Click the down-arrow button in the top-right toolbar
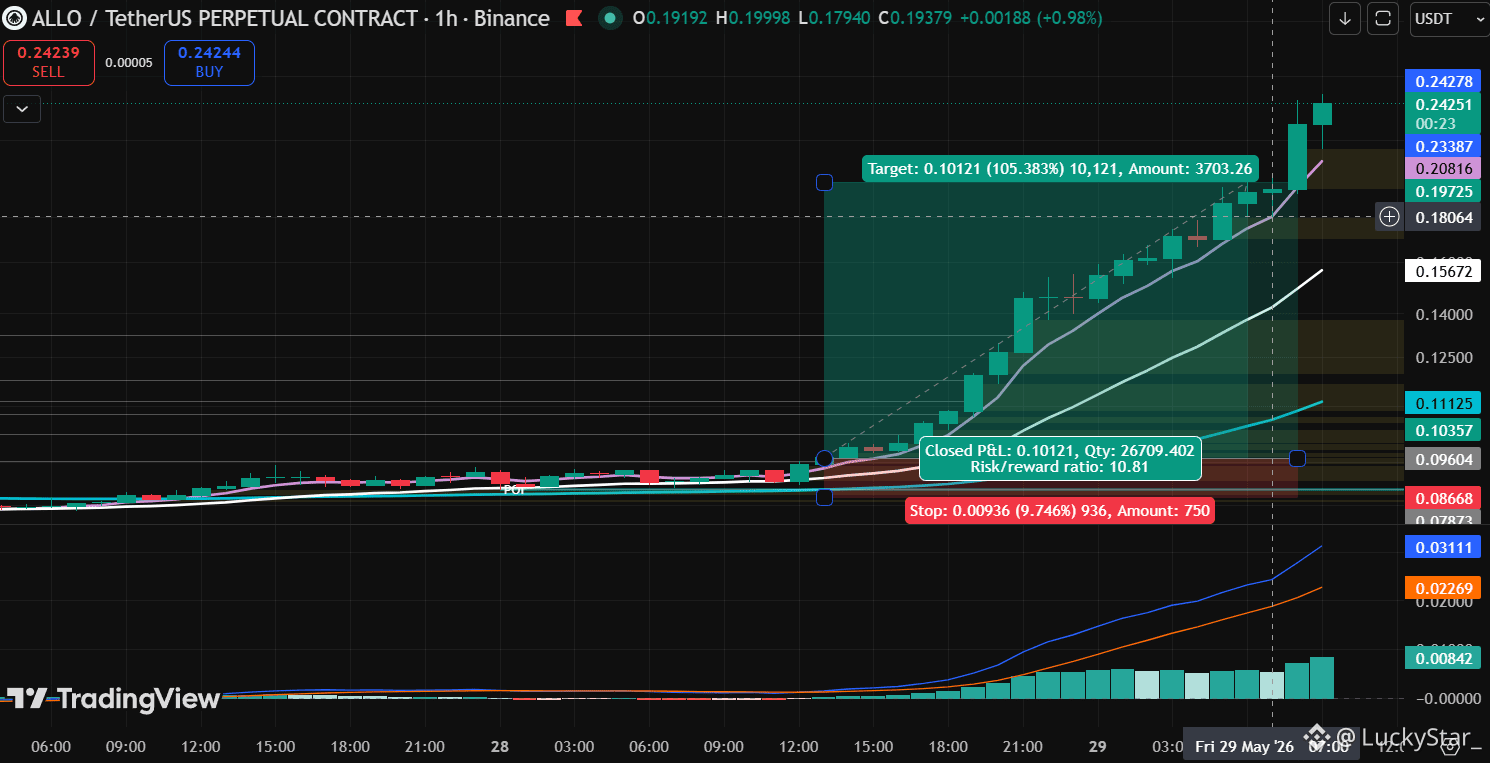Screen dimensions: 1490x763 pos(1345,18)
